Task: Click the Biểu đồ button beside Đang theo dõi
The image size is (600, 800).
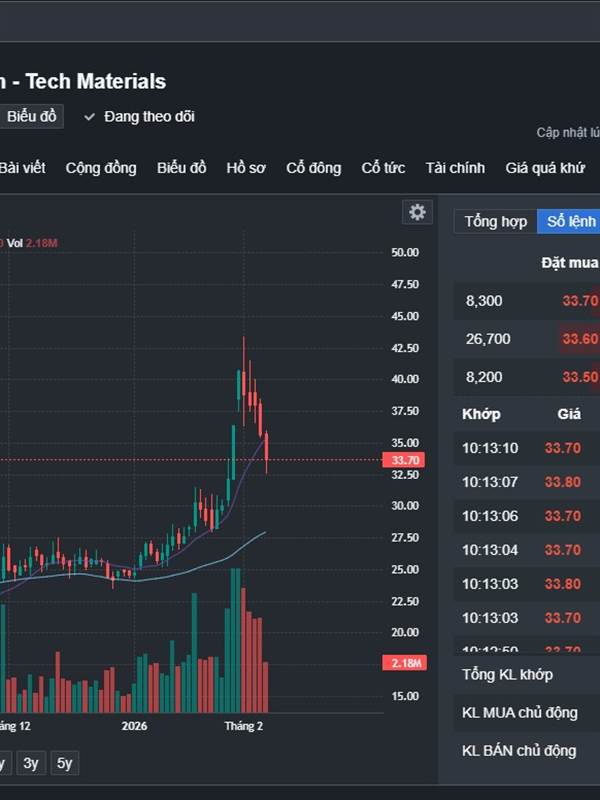Action: (31, 117)
